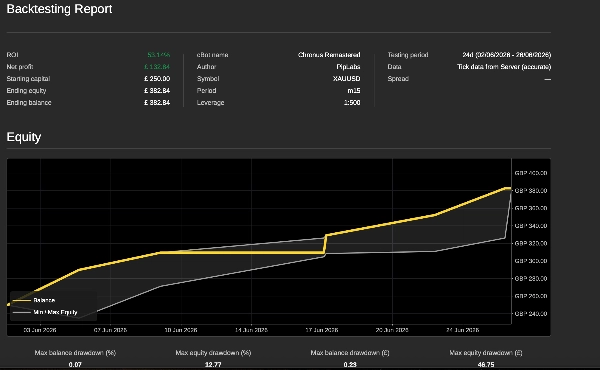
Task: Click the GBP 260.00 y-axis label
Action: (x=531, y=296)
